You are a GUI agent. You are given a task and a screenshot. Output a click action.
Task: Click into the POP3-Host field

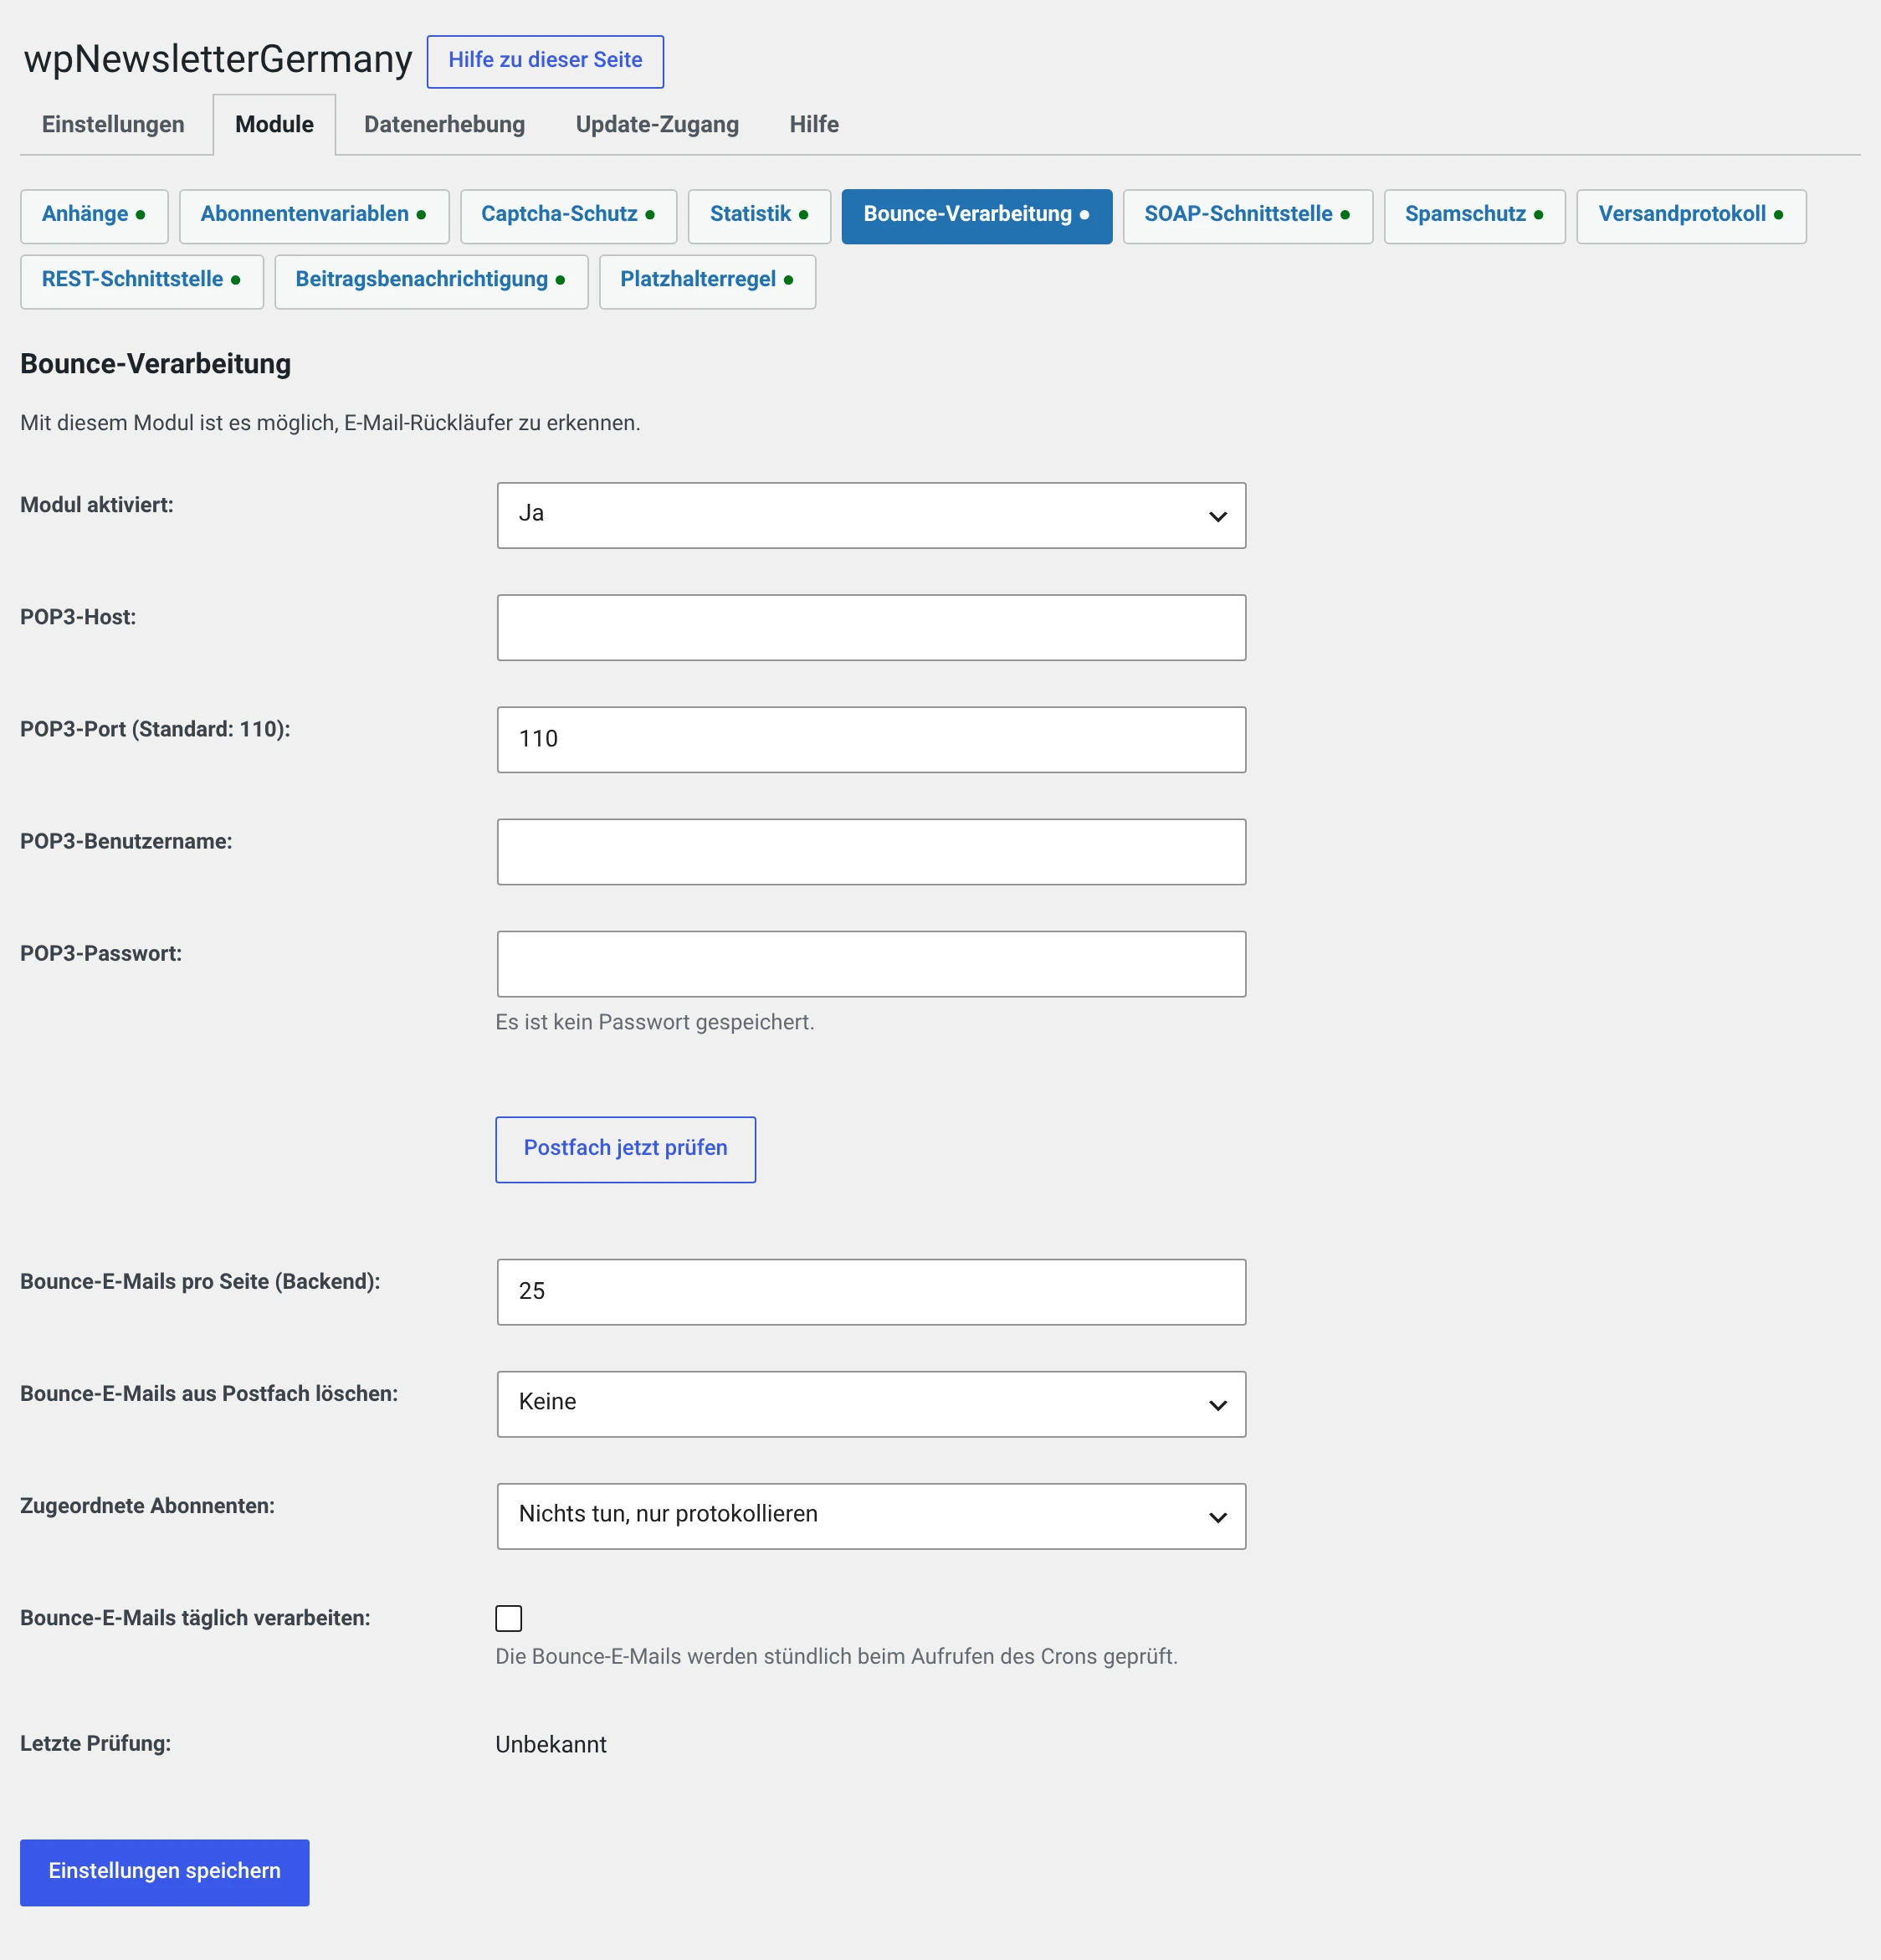(871, 627)
